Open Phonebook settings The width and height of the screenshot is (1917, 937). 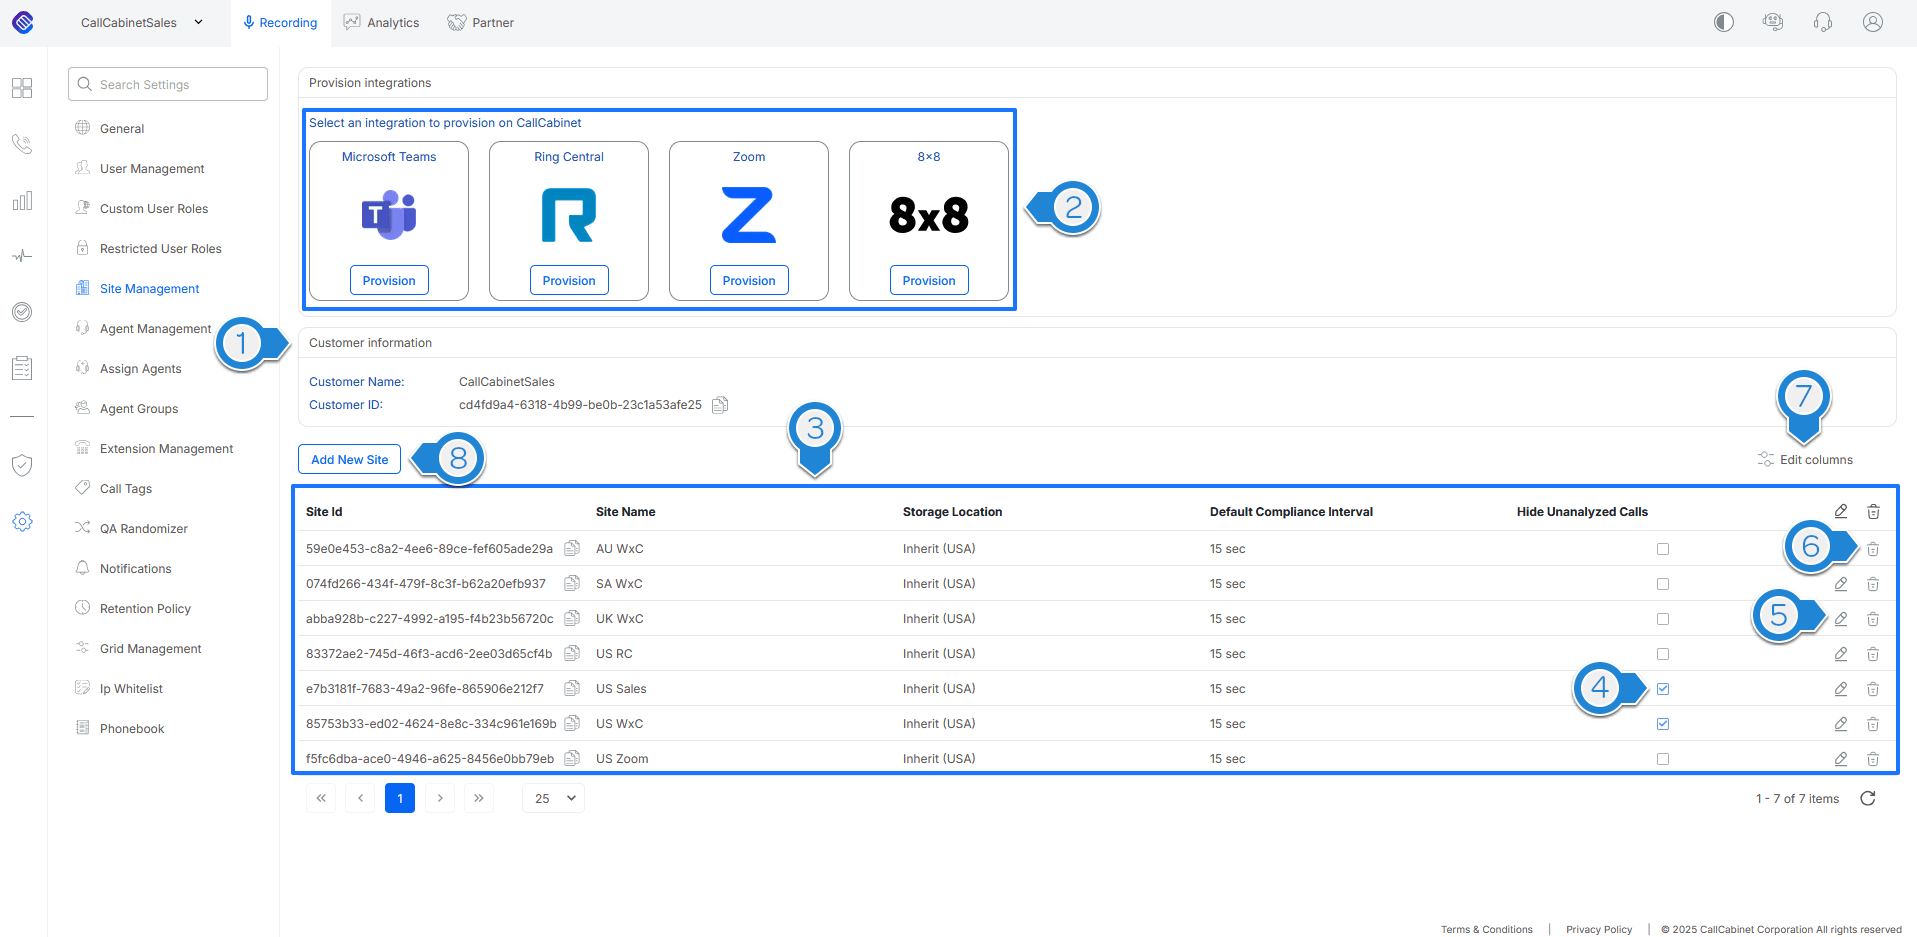pos(132,729)
